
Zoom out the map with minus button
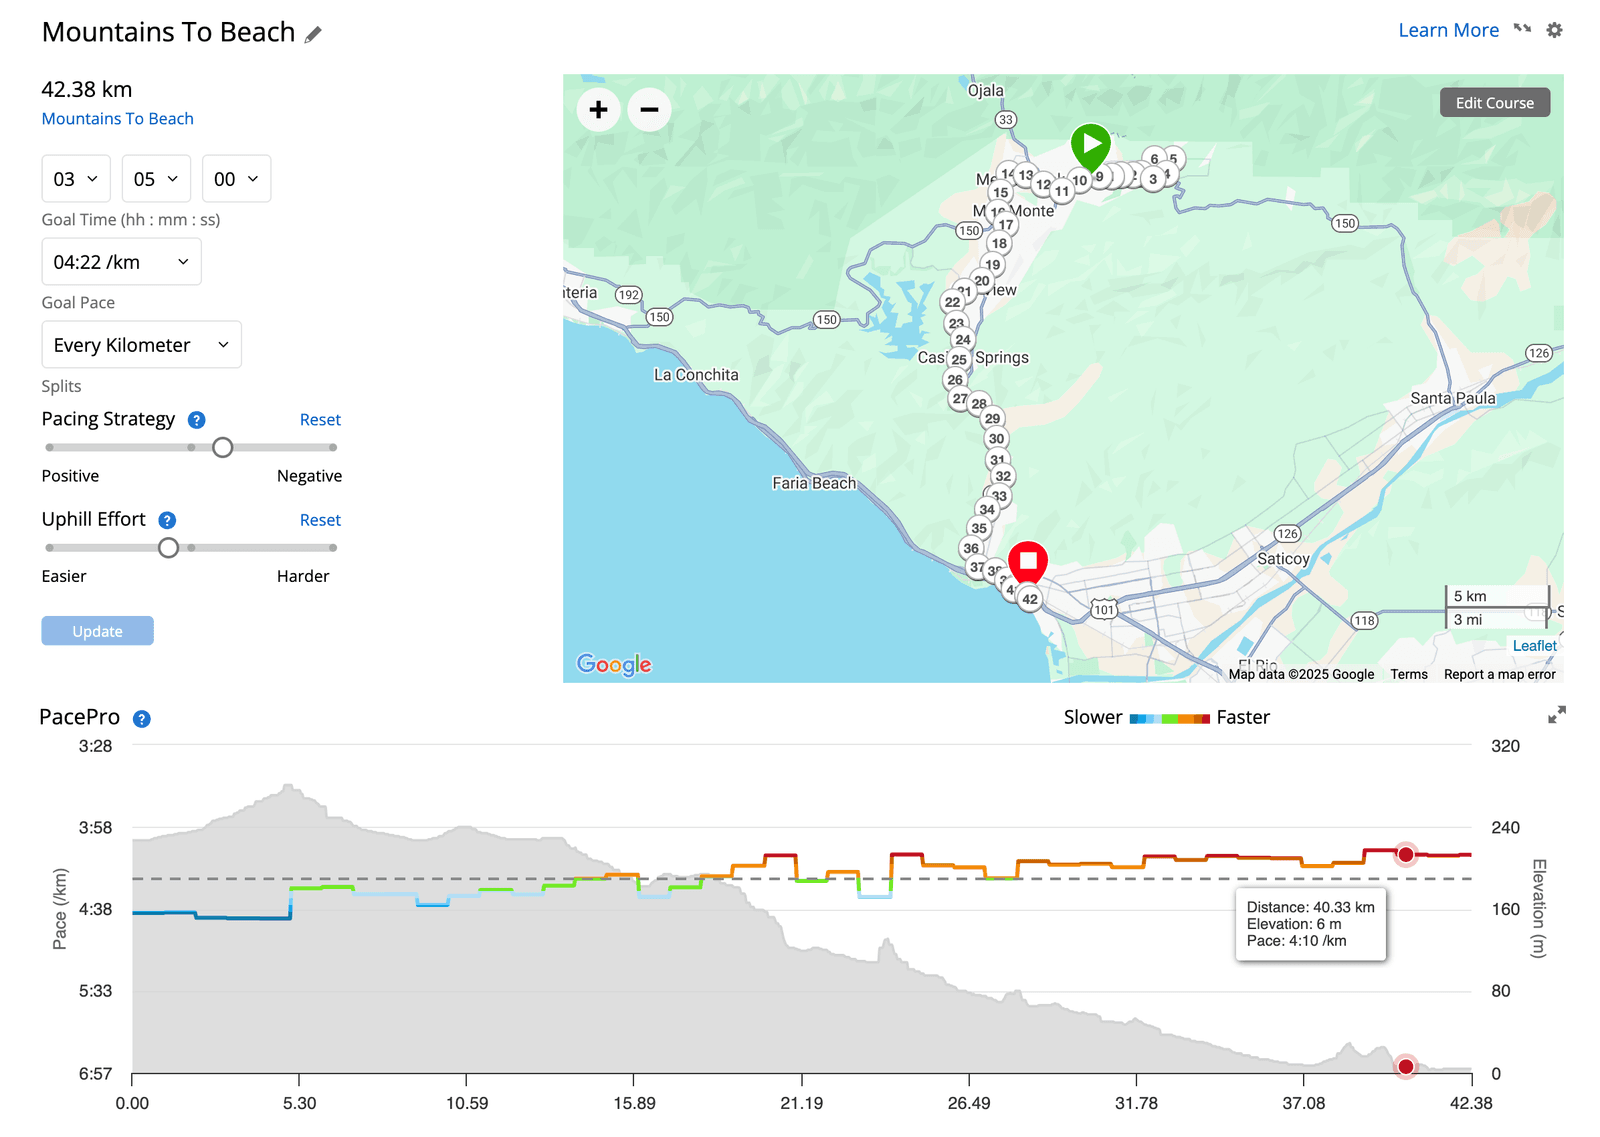pyautogui.click(x=649, y=109)
